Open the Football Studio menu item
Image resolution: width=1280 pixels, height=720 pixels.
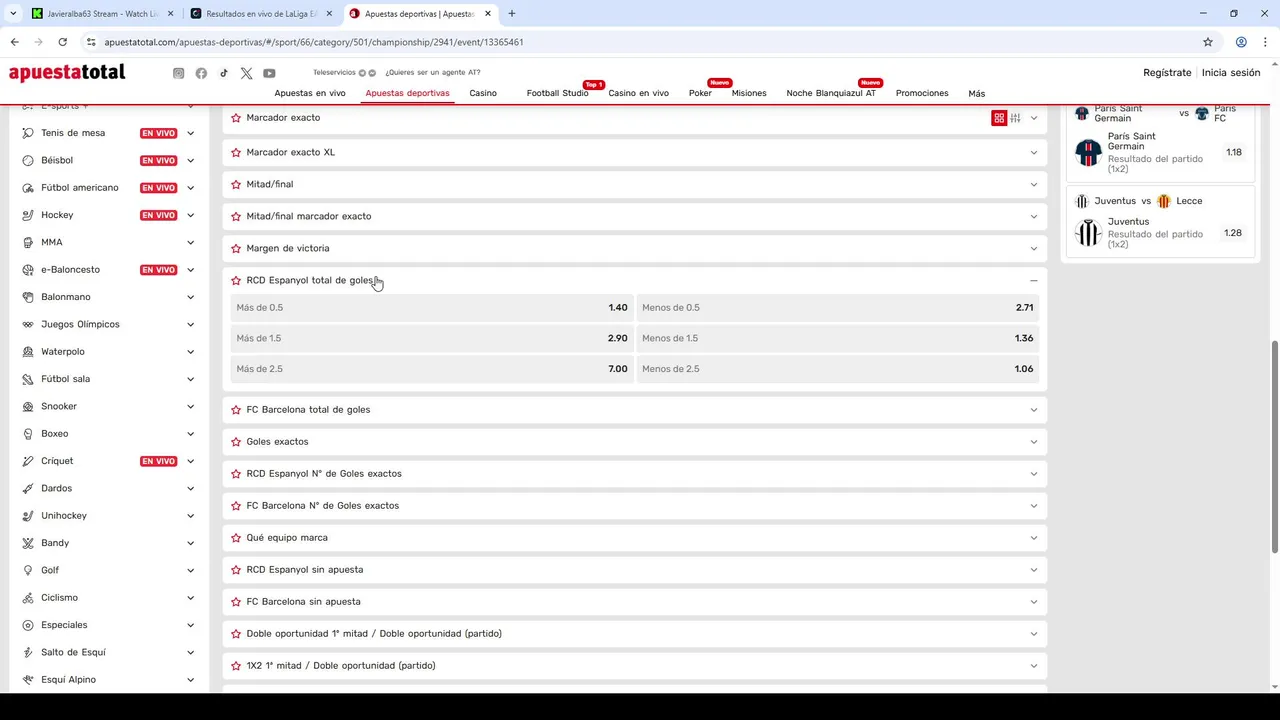557,93
